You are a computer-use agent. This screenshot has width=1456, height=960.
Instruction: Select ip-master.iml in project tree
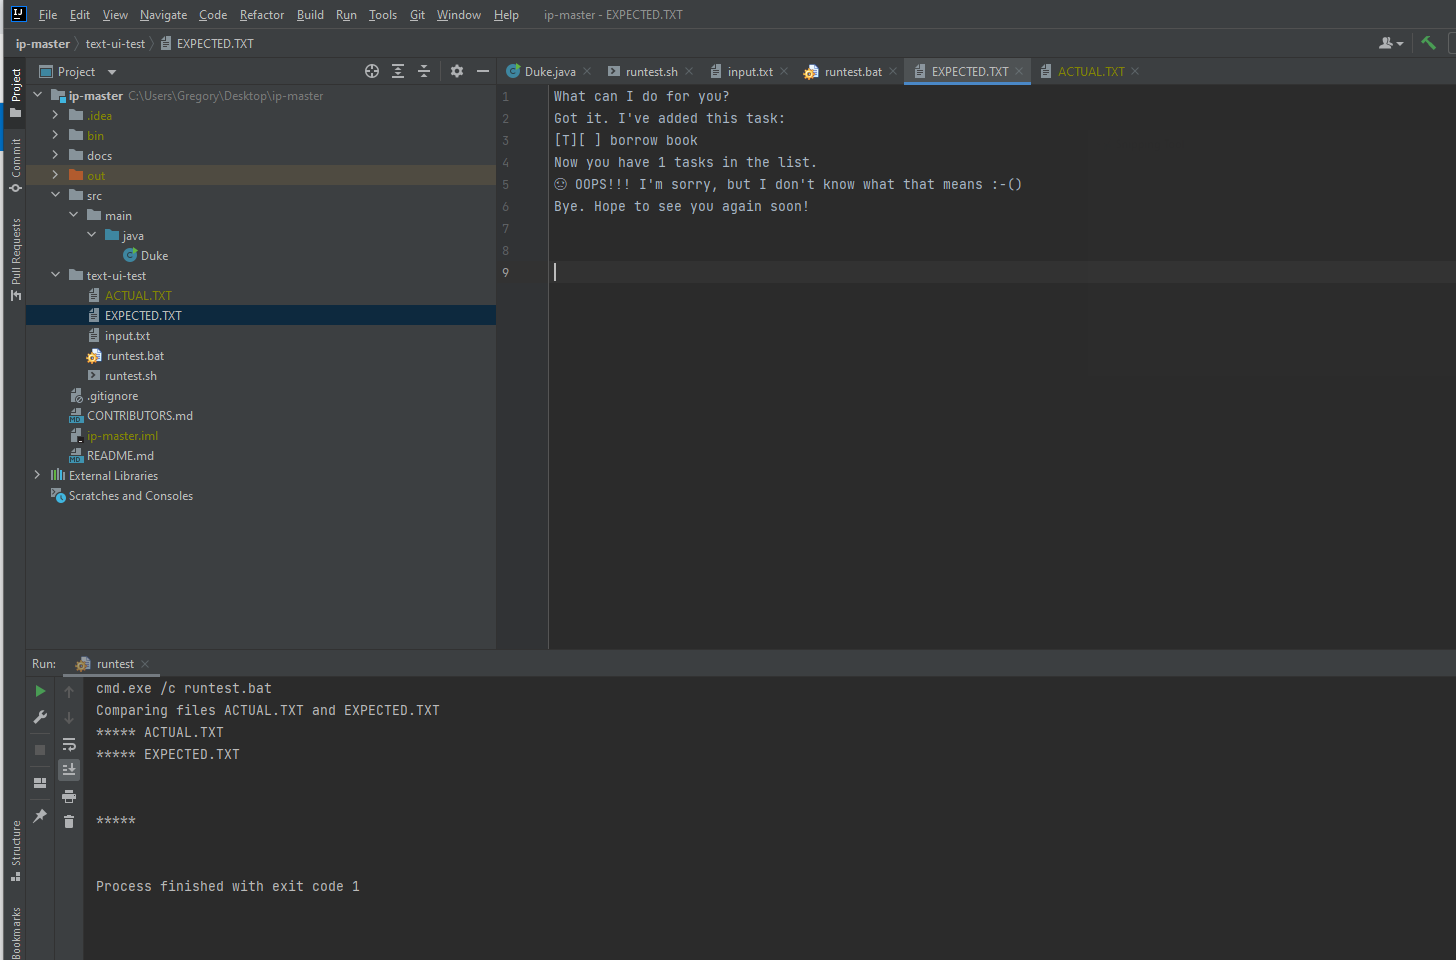pos(122,435)
